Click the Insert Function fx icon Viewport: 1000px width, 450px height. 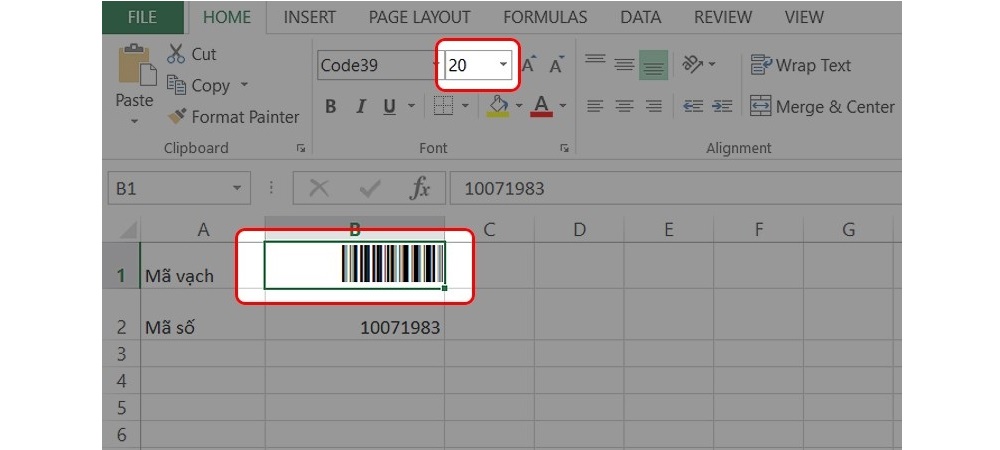[x=420, y=188]
